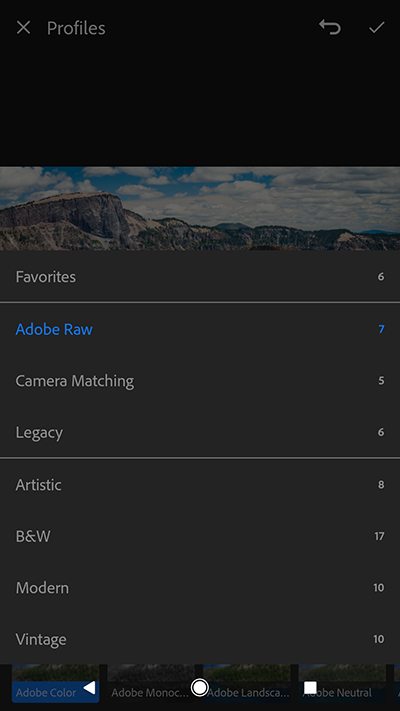Viewport: 400px width, 711px height.
Task: Select the Adobe Color profile thumbnail
Action: (55, 684)
